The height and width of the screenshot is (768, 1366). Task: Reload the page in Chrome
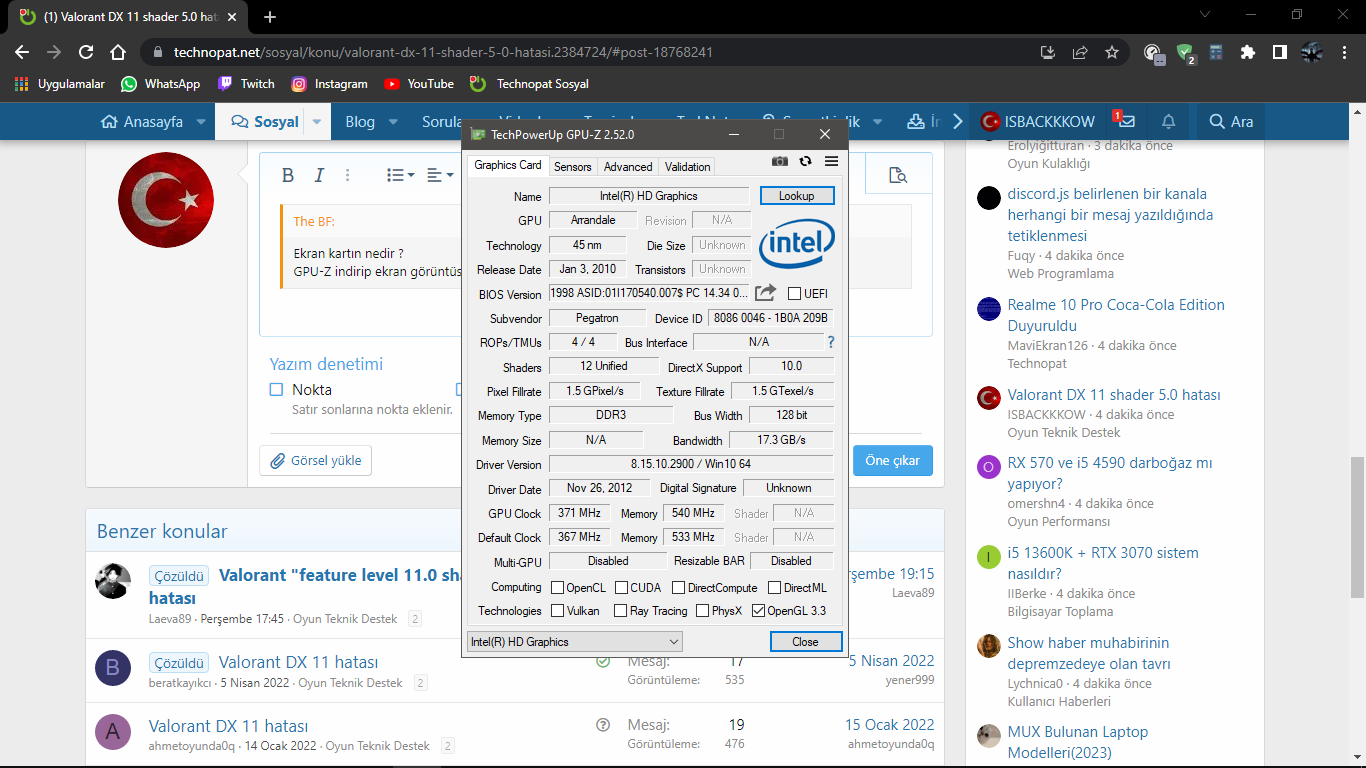click(86, 52)
